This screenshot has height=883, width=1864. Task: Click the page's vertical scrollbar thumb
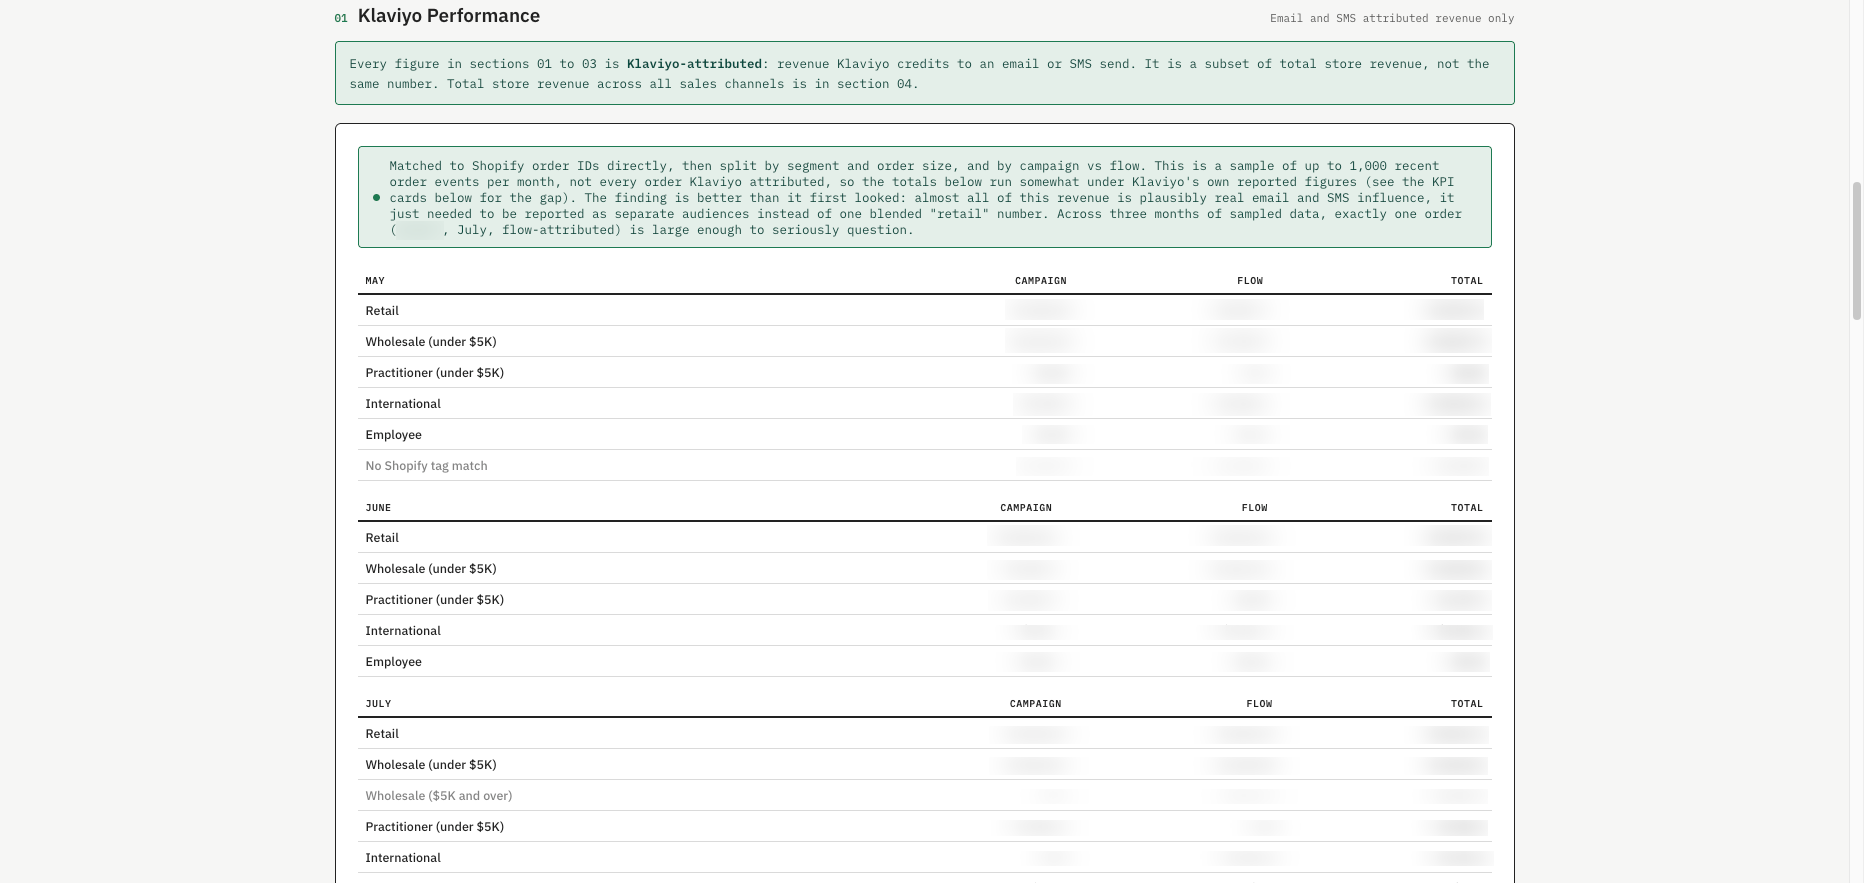click(x=1857, y=251)
